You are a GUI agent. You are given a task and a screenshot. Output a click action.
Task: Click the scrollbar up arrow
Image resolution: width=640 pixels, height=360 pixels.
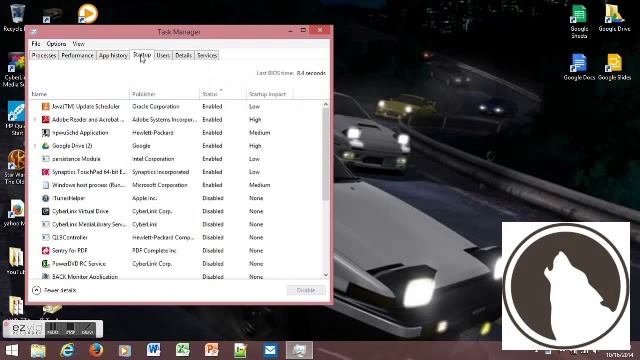325,104
